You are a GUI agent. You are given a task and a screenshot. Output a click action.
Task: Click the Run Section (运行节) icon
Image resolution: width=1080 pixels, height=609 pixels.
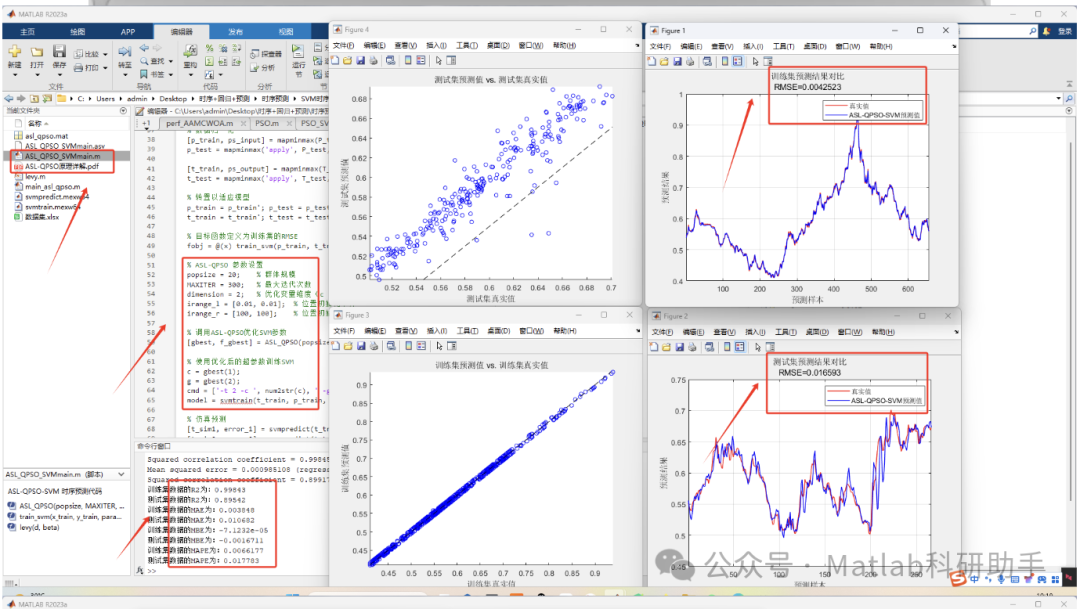[x=298, y=51]
